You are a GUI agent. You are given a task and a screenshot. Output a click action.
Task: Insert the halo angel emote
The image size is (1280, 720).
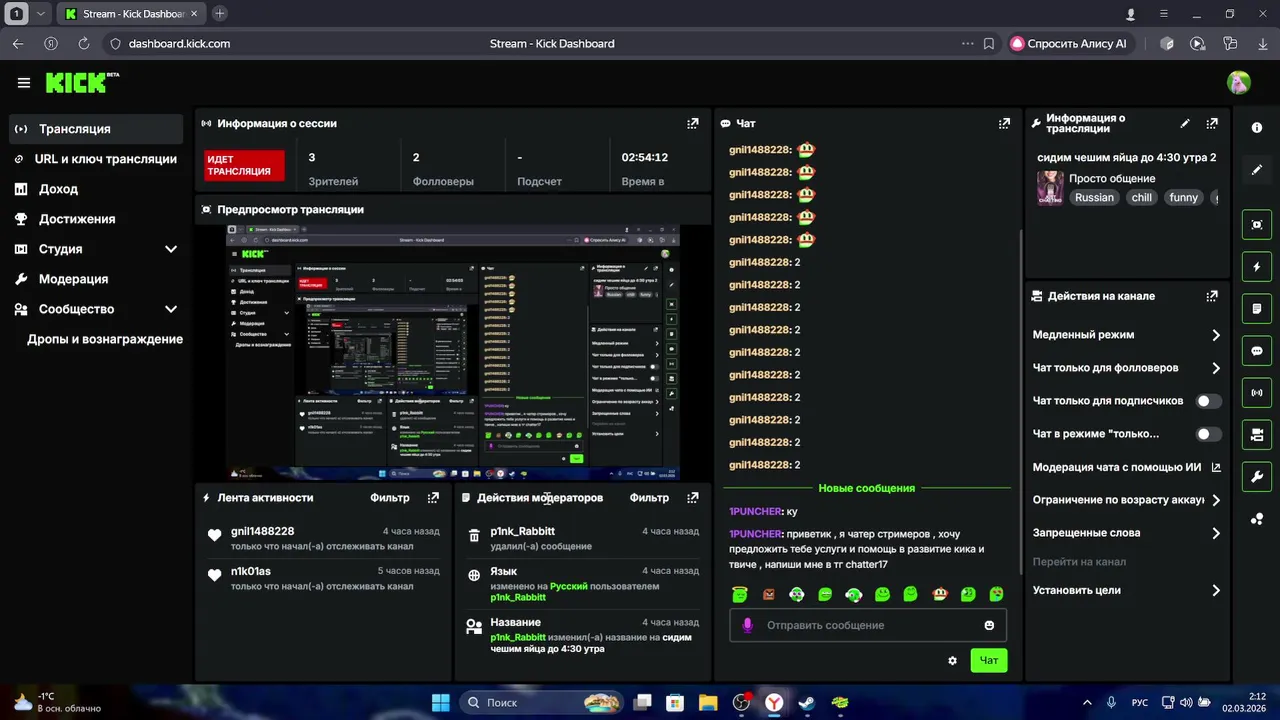click(739, 594)
